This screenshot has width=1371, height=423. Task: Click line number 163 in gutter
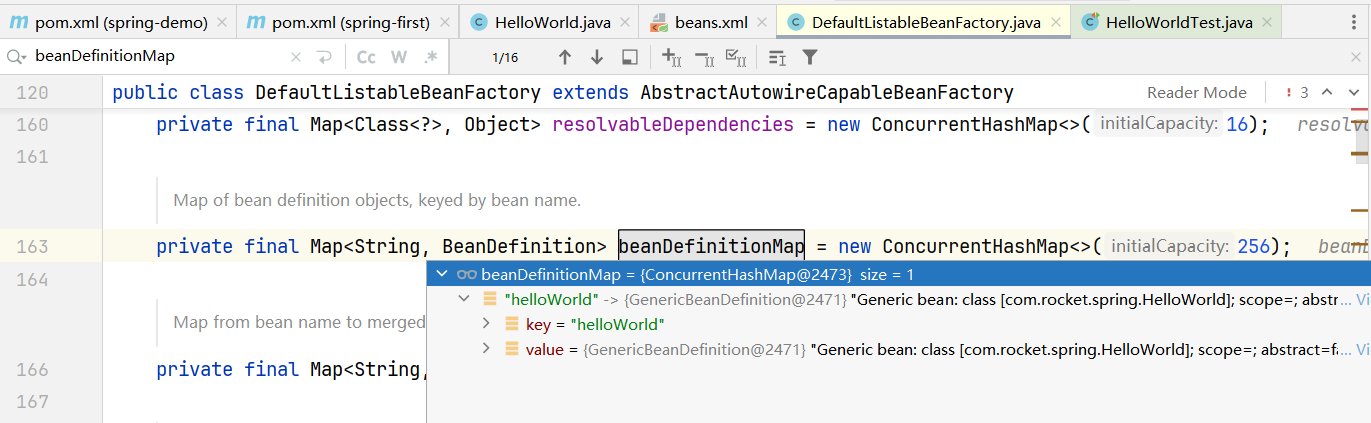33,246
